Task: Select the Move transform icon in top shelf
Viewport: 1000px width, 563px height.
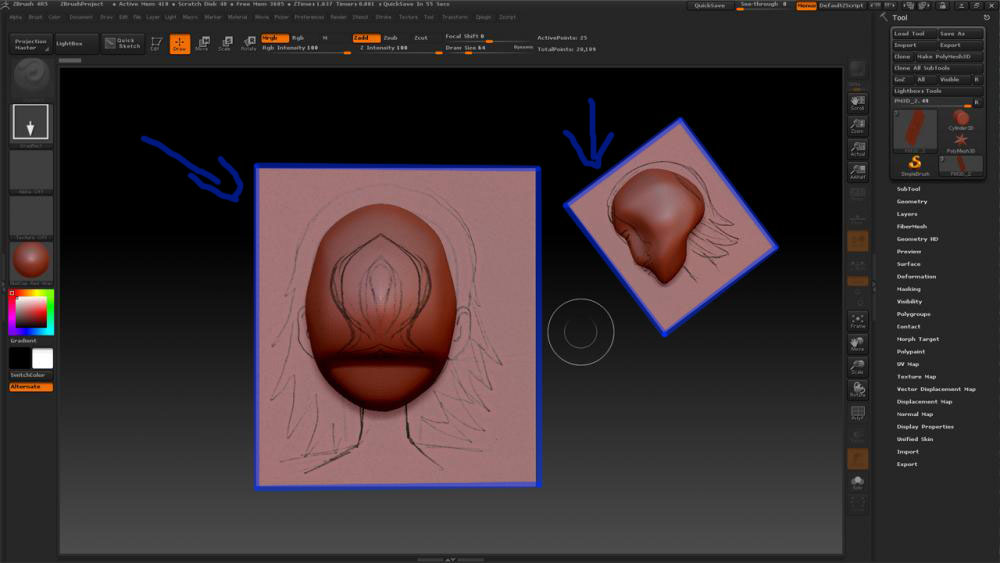Action: pos(202,44)
